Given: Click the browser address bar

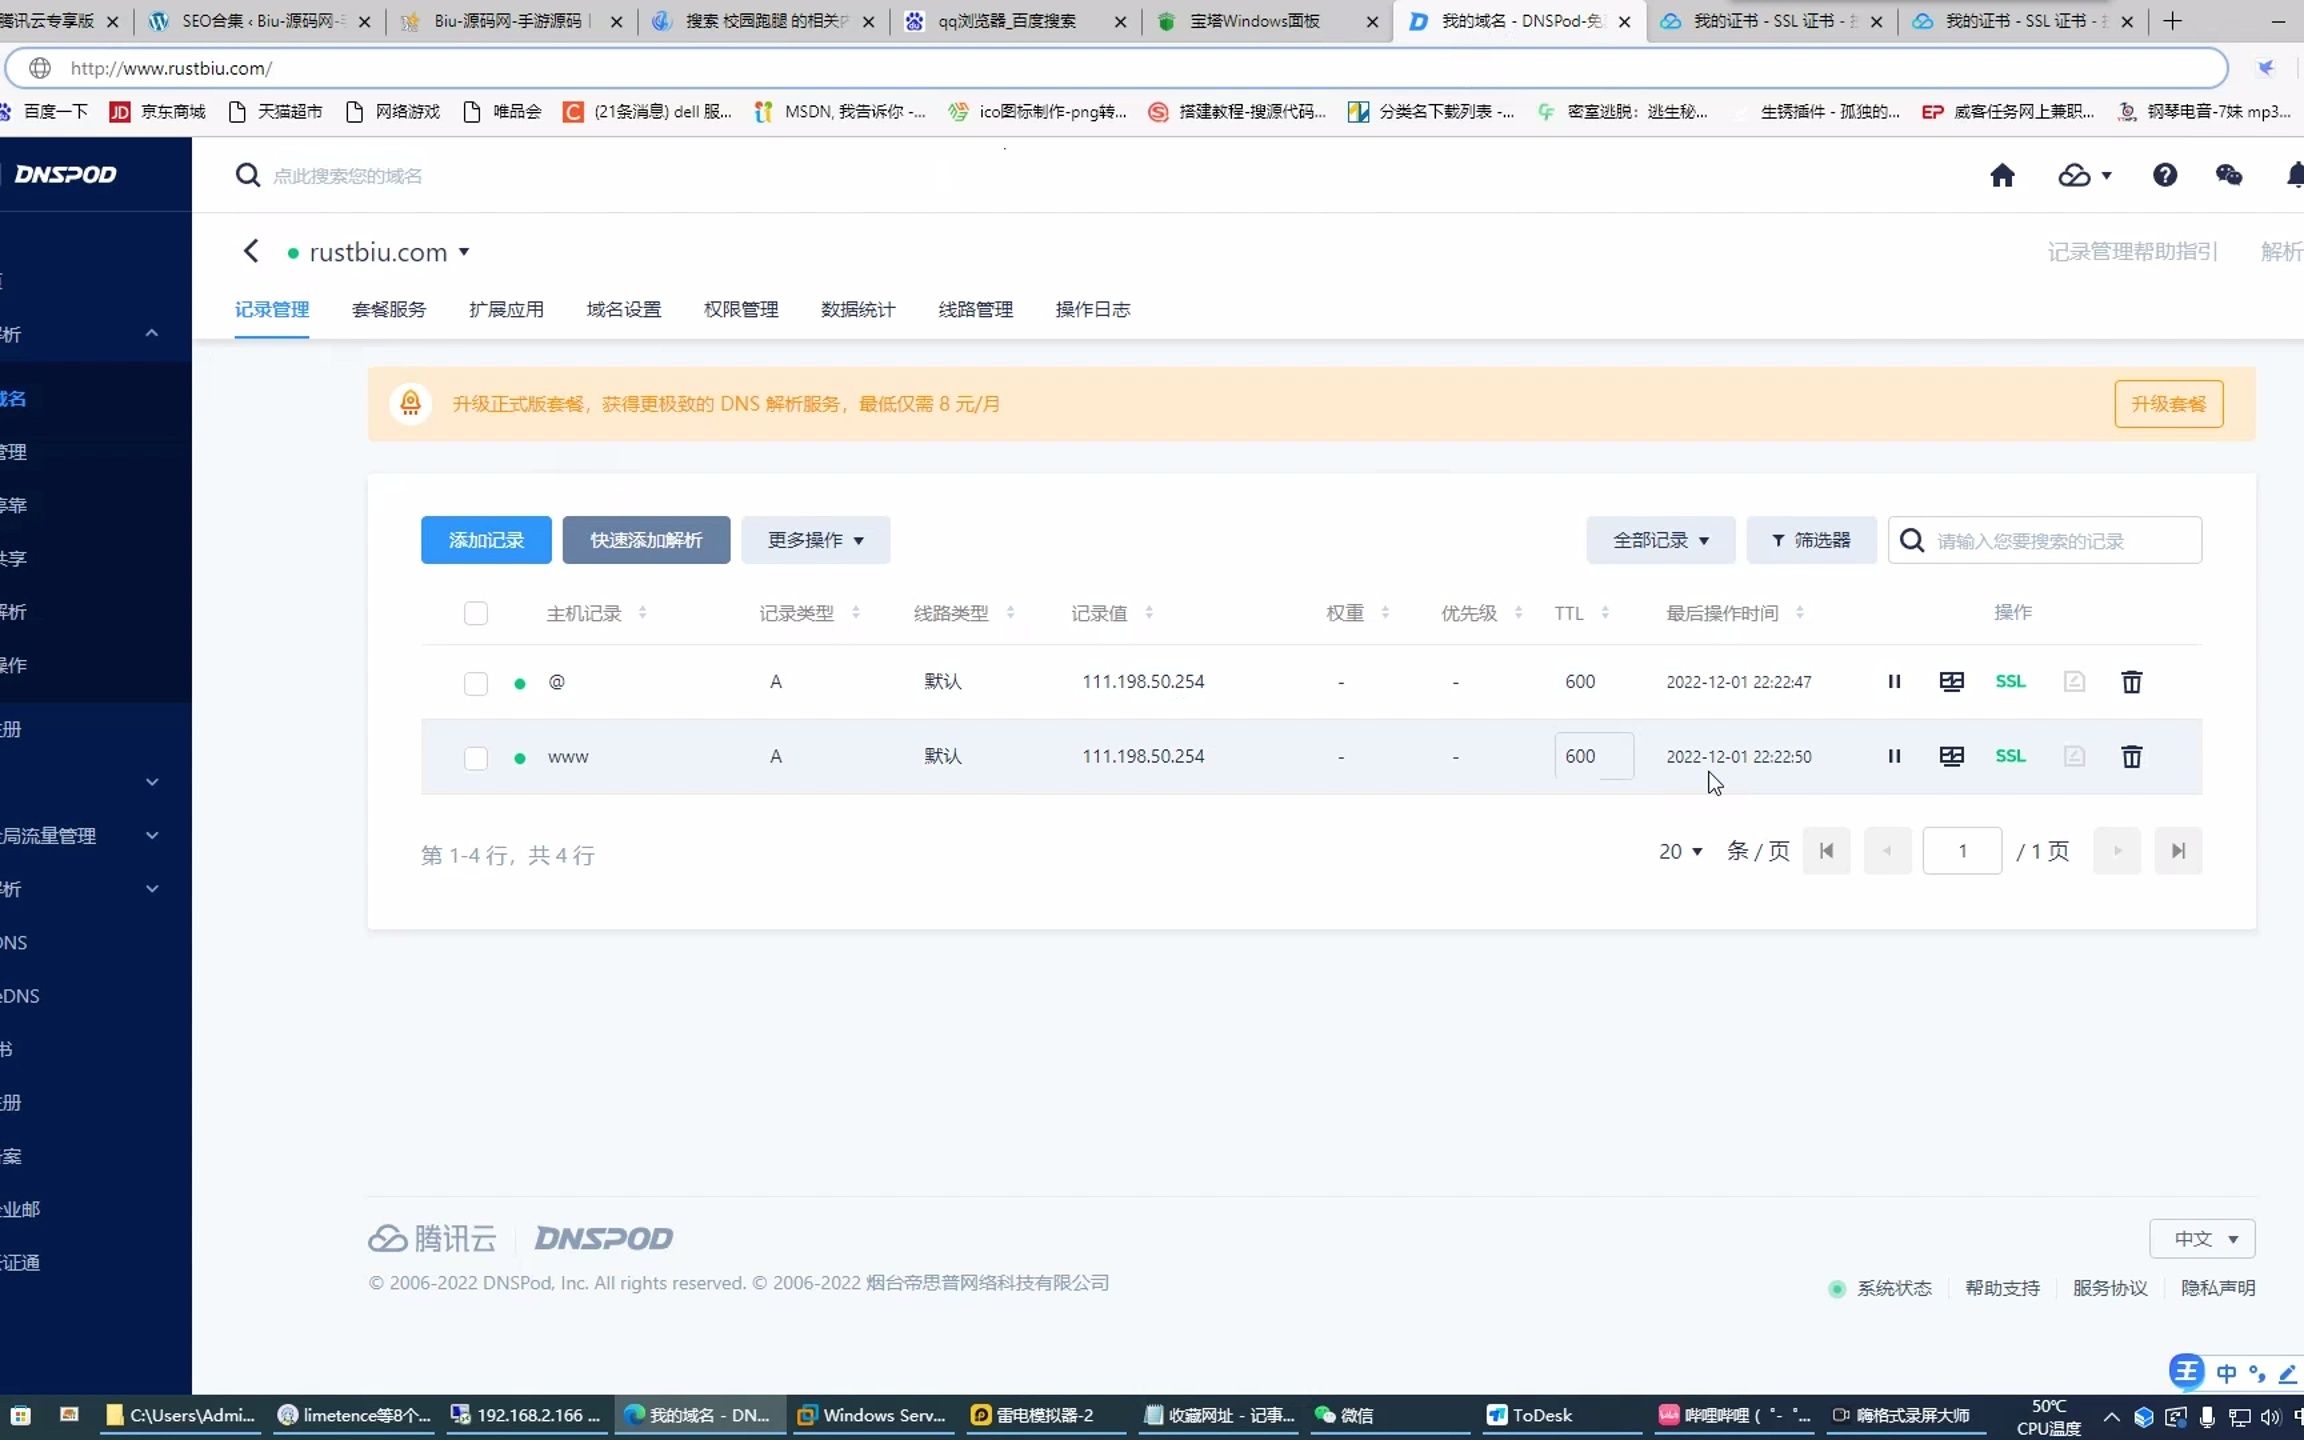Looking at the screenshot, I should pyautogui.click(x=1117, y=68).
